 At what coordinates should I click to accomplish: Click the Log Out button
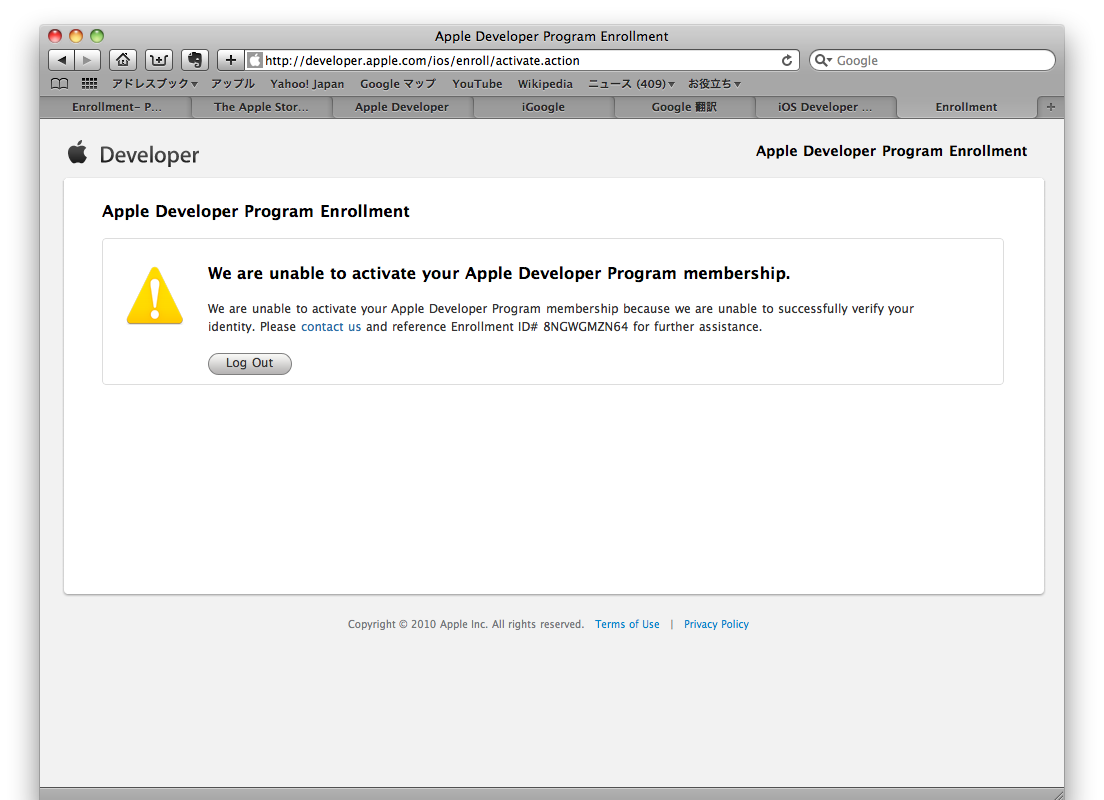pyautogui.click(x=249, y=363)
